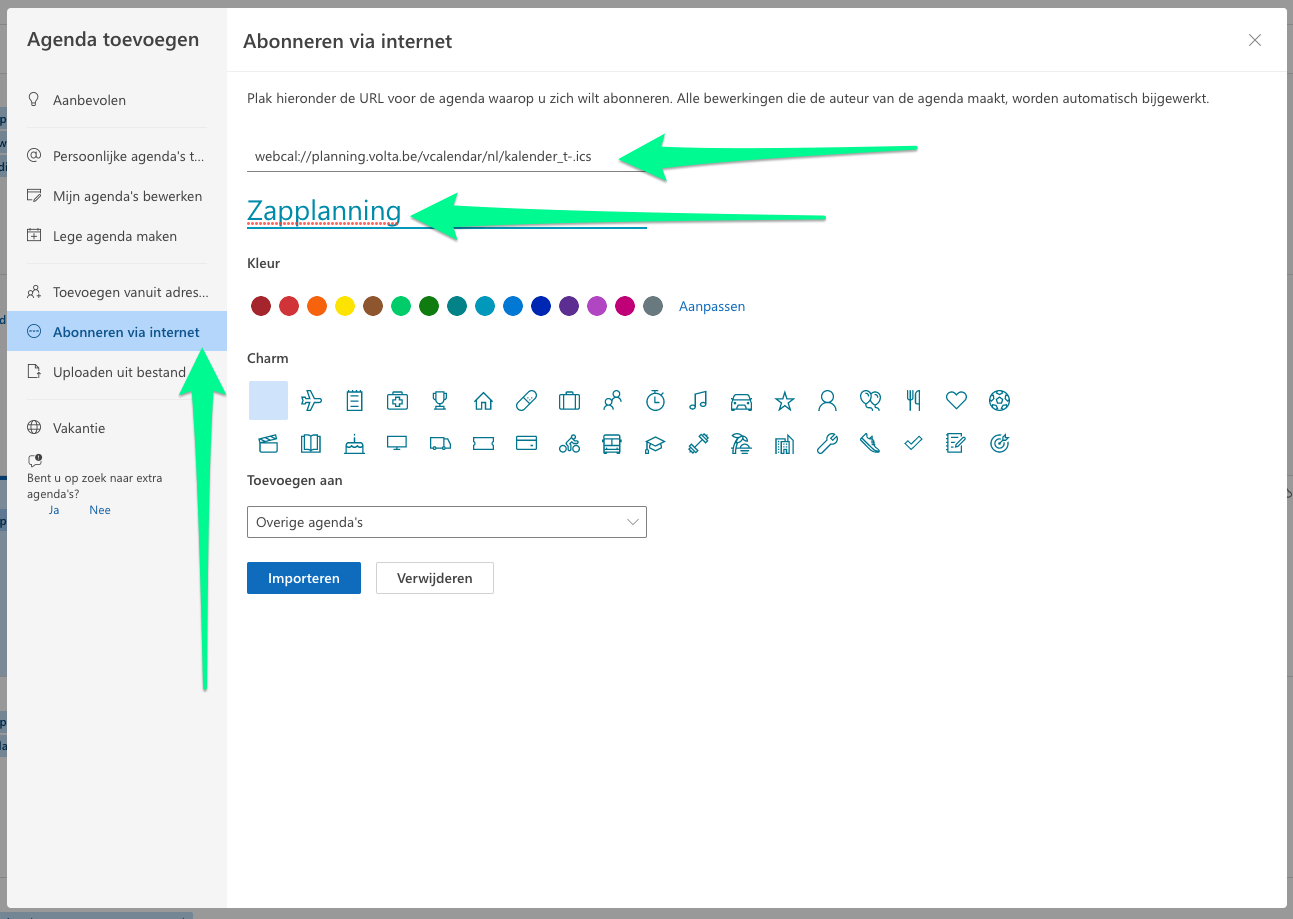Pick the heart charm icon
The height and width of the screenshot is (919, 1293).
tap(956, 401)
